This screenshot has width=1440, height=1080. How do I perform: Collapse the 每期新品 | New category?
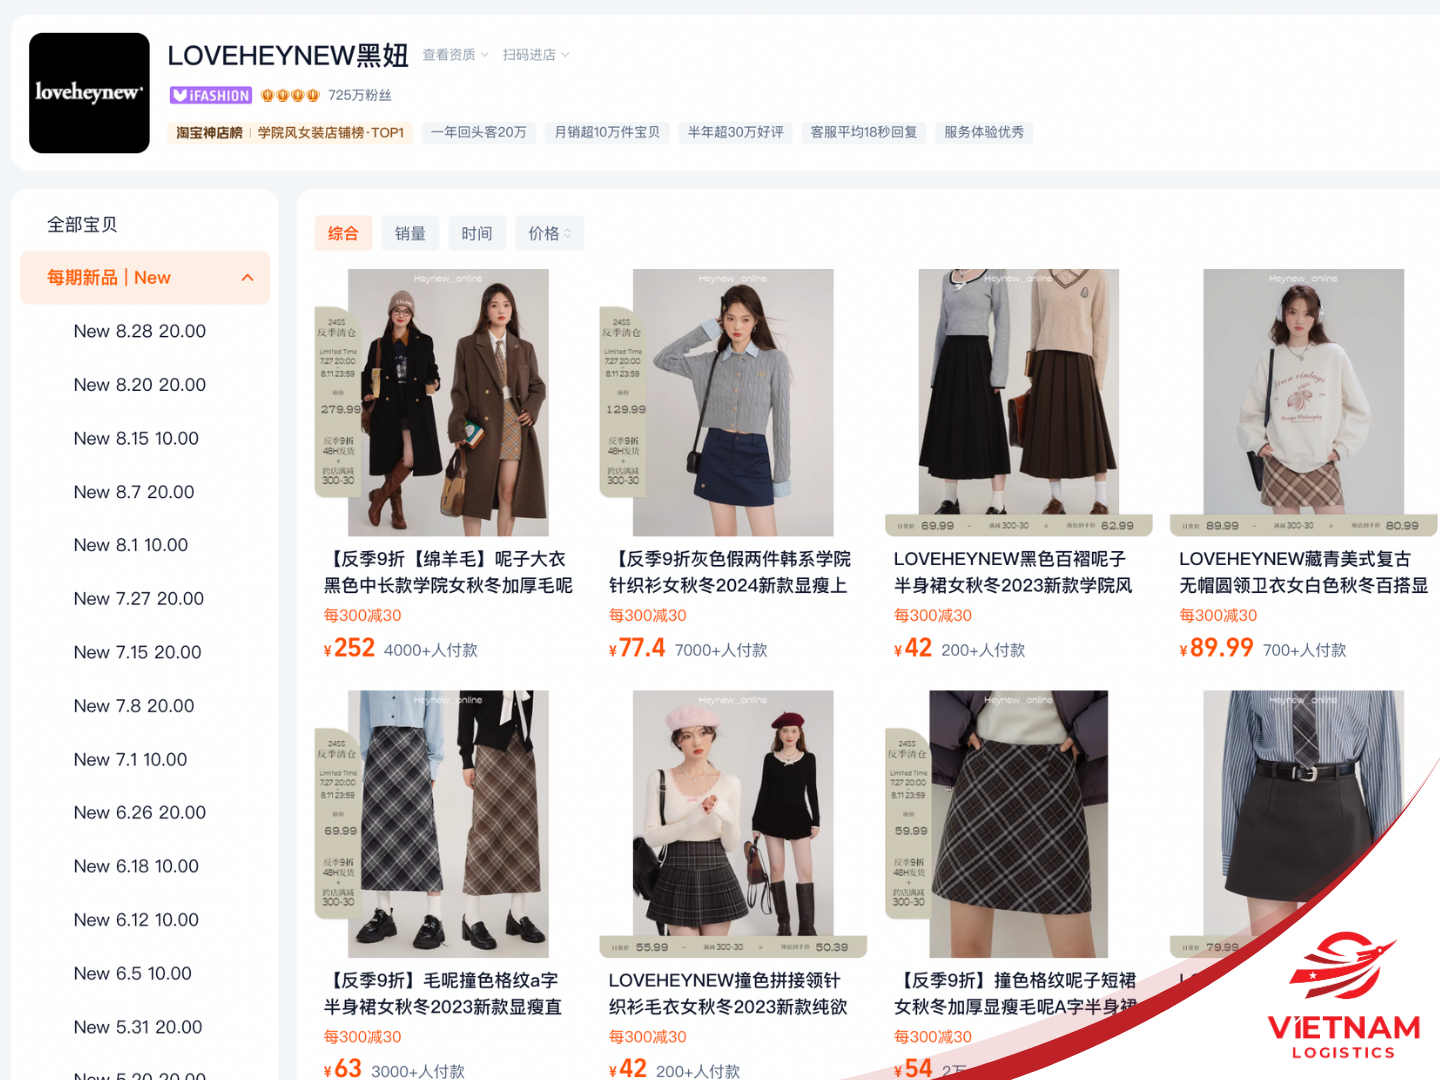click(x=248, y=278)
